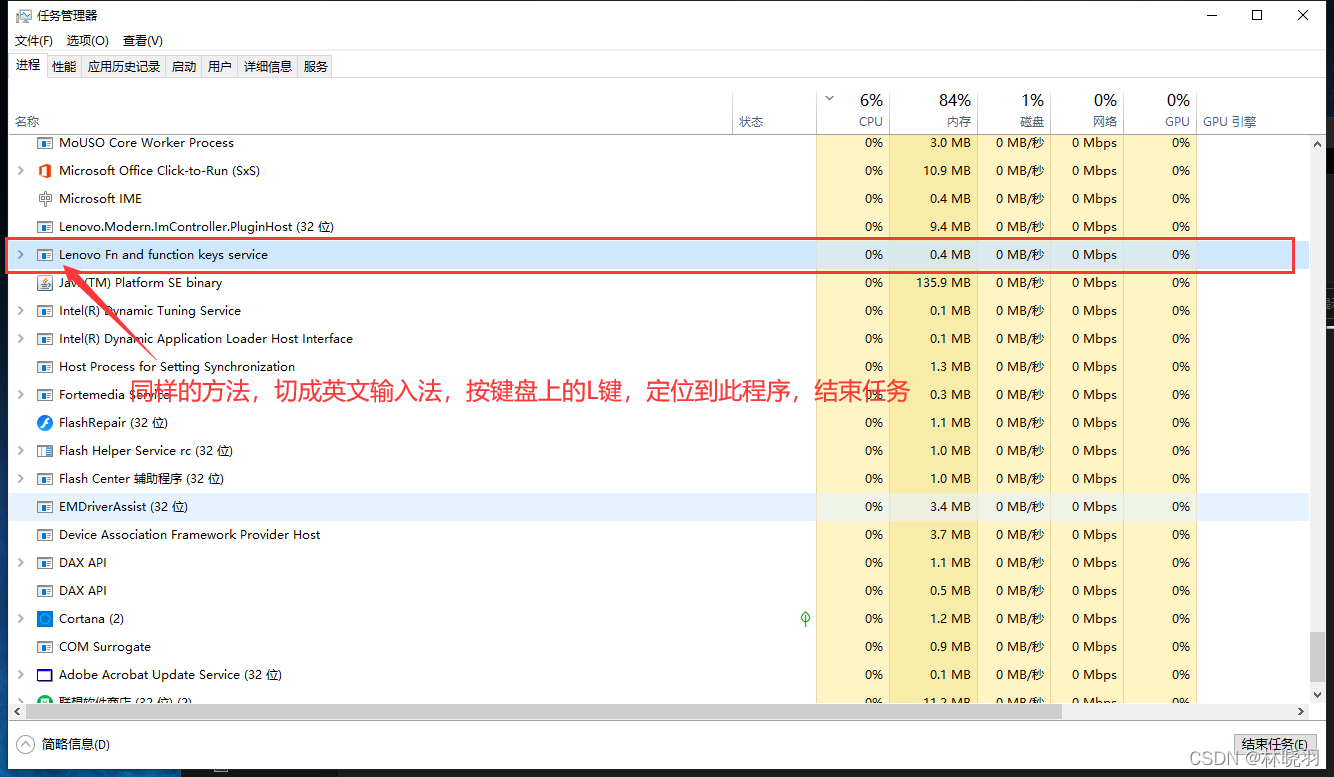Click the COM Surrogate process icon

(x=44, y=647)
